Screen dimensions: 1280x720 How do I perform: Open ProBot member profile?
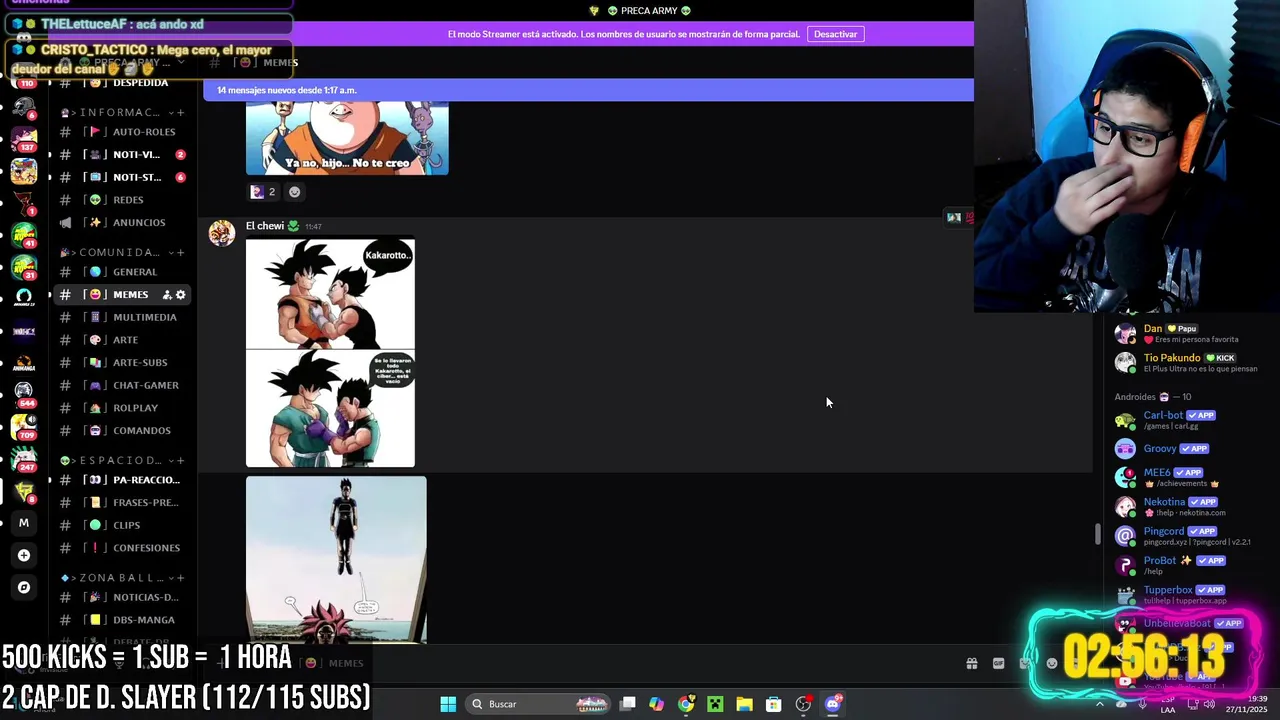pyautogui.click(x=1190, y=565)
